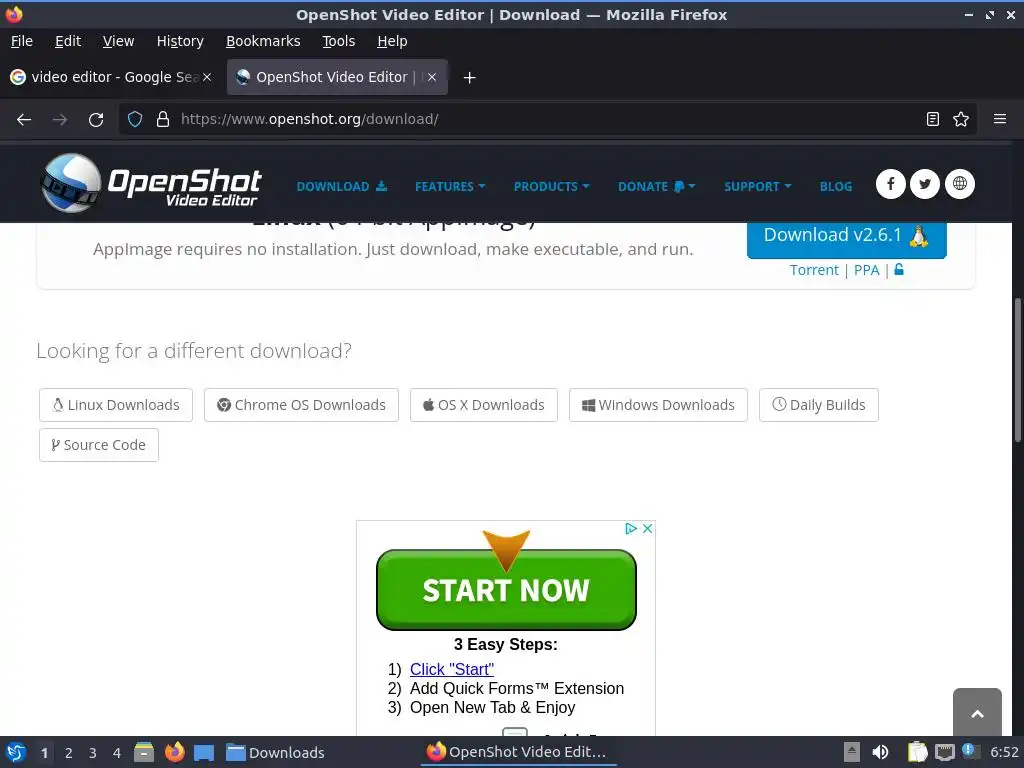The width and height of the screenshot is (1024, 768).
Task: Open the taskbar start menu icon
Action: pyautogui.click(x=15, y=752)
